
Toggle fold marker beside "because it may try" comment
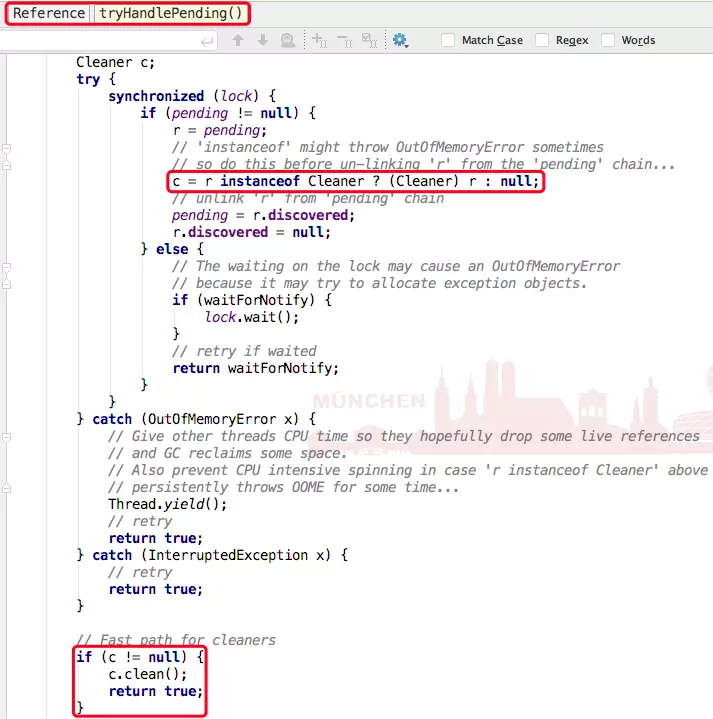(x=6, y=284)
